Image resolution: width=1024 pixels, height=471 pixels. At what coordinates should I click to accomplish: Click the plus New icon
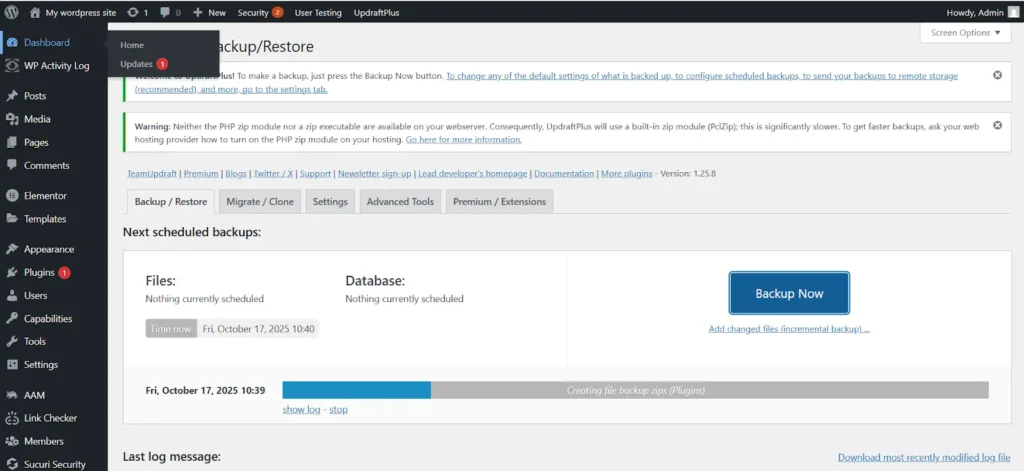(198, 12)
